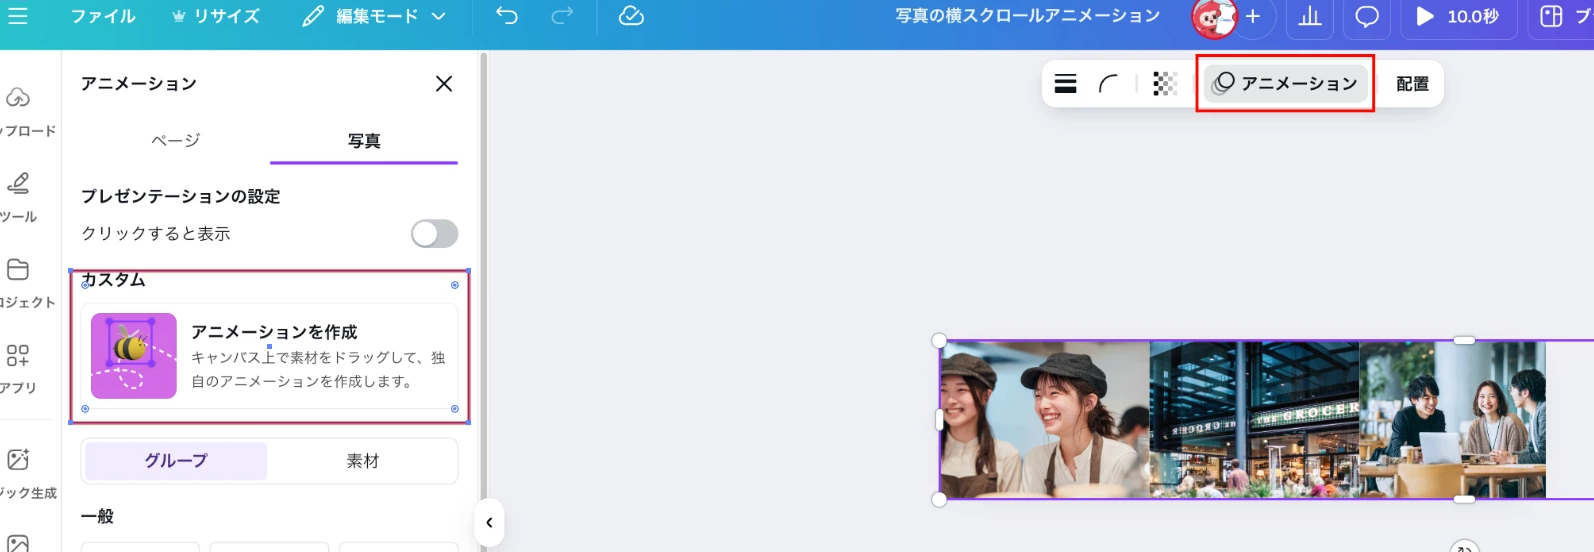Select the grocer storefront photo
The width and height of the screenshot is (1594, 552).
(x=1254, y=419)
